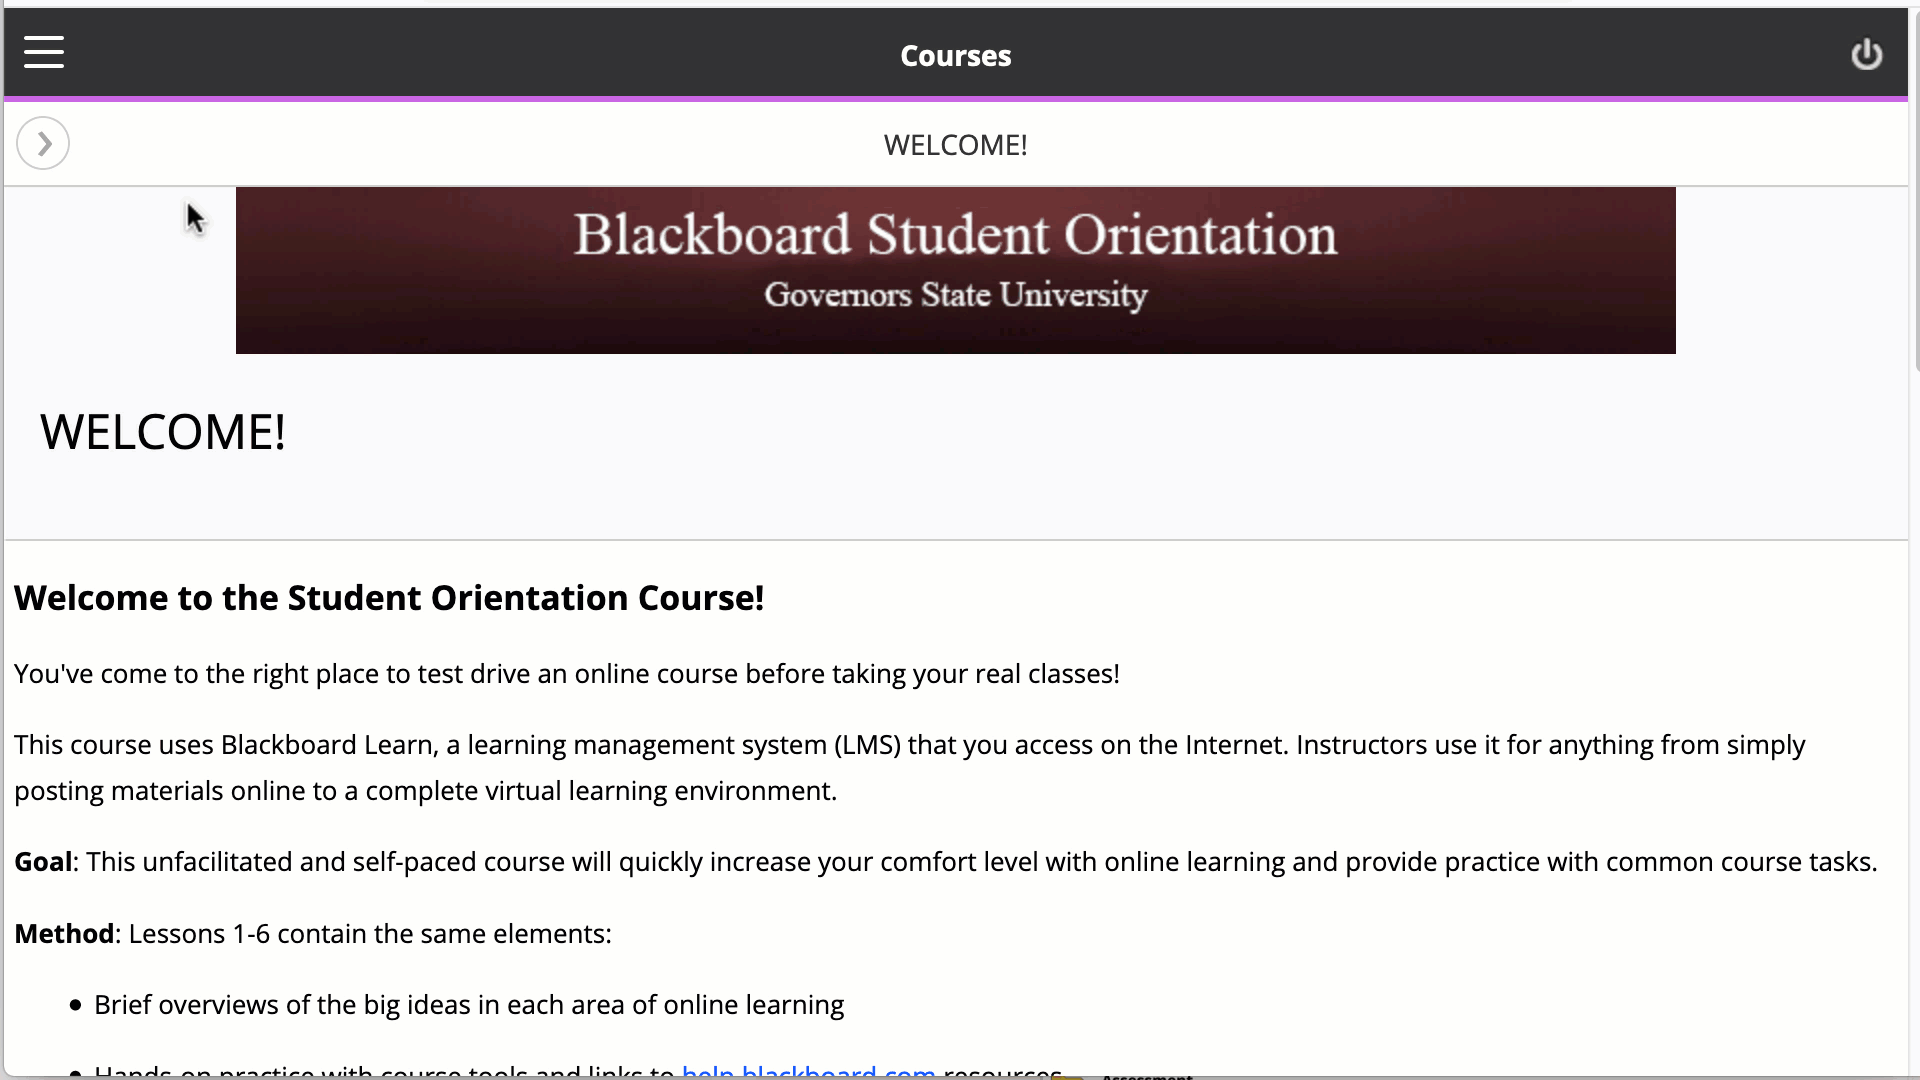Click the vertical scrollbar on the right edge

[1915, 190]
